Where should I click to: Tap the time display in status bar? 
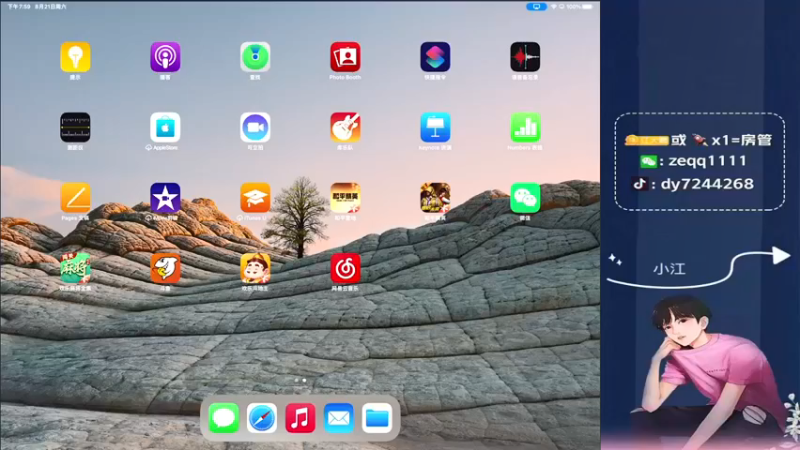[x=19, y=7]
